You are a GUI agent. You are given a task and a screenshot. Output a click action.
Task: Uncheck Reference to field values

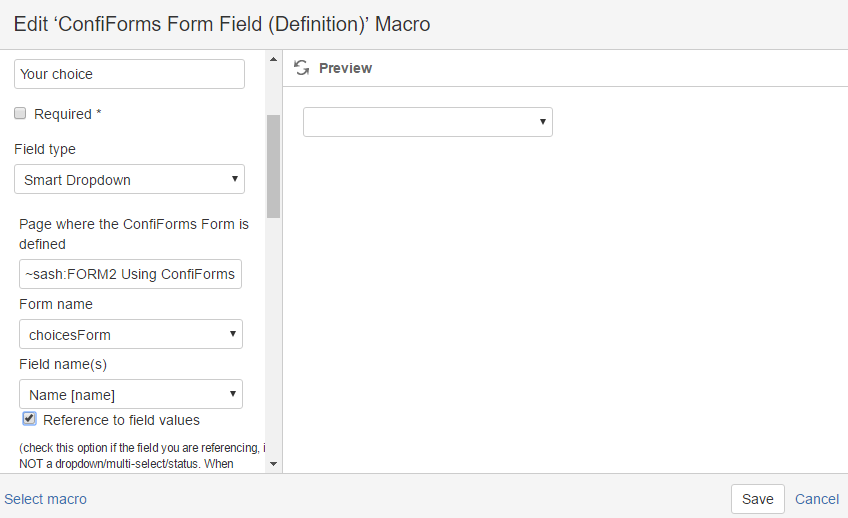pyautogui.click(x=30, y=419)
